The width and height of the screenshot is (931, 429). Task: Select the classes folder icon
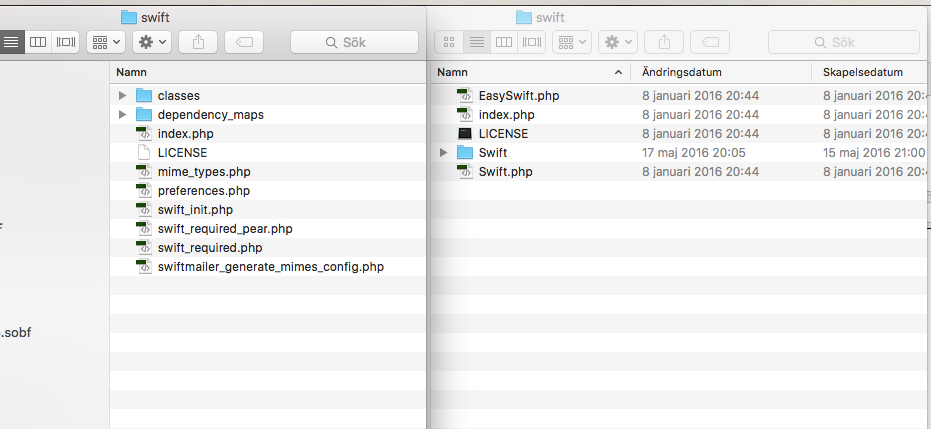pos(144,96)
